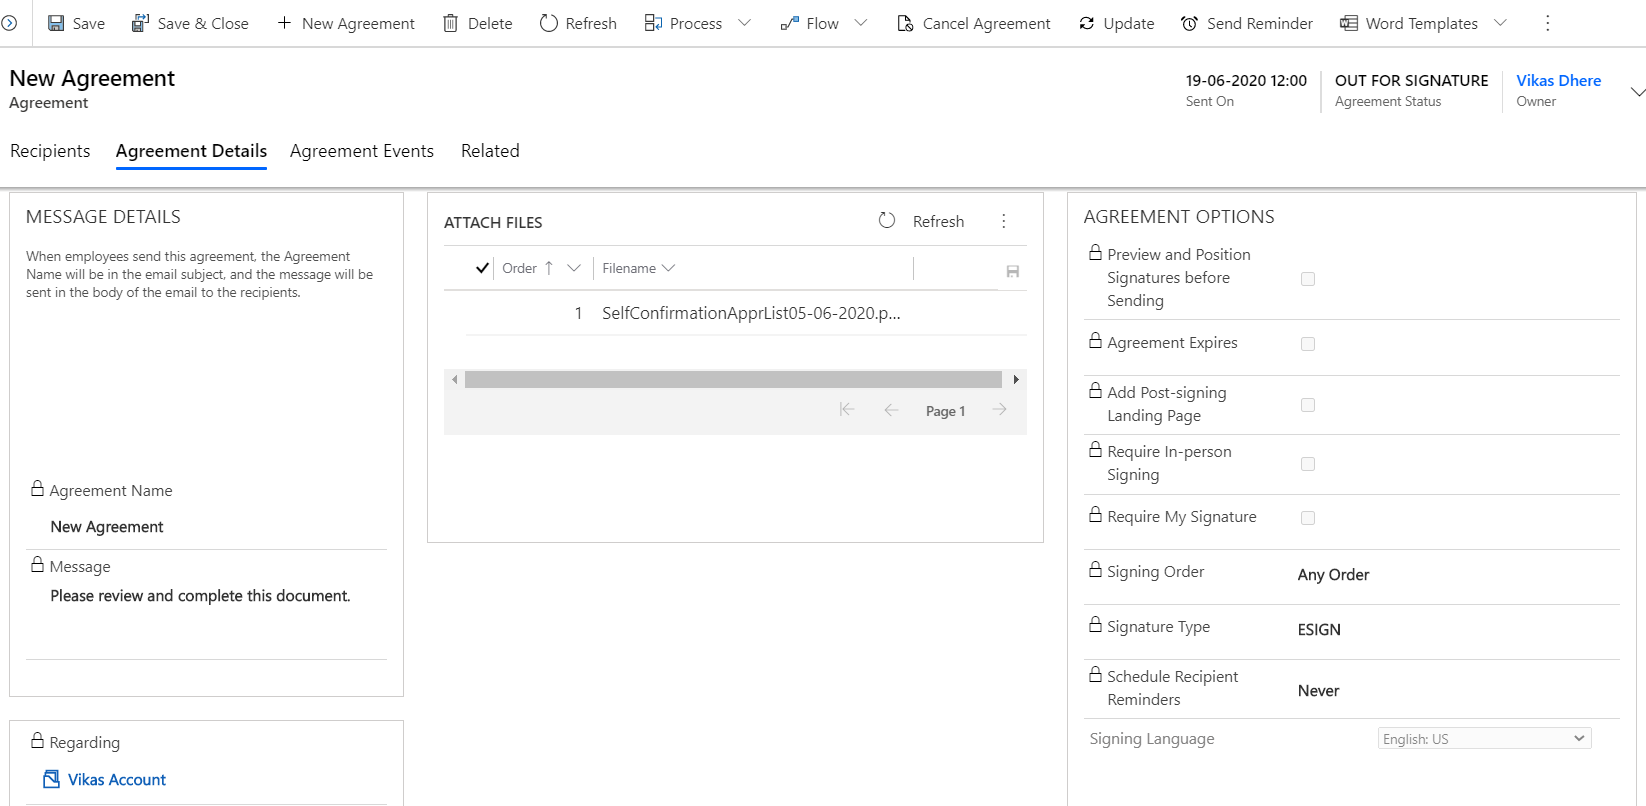The image size is (1646, 806).
Task: Switch to the Recipients tab
Action: 50,151
